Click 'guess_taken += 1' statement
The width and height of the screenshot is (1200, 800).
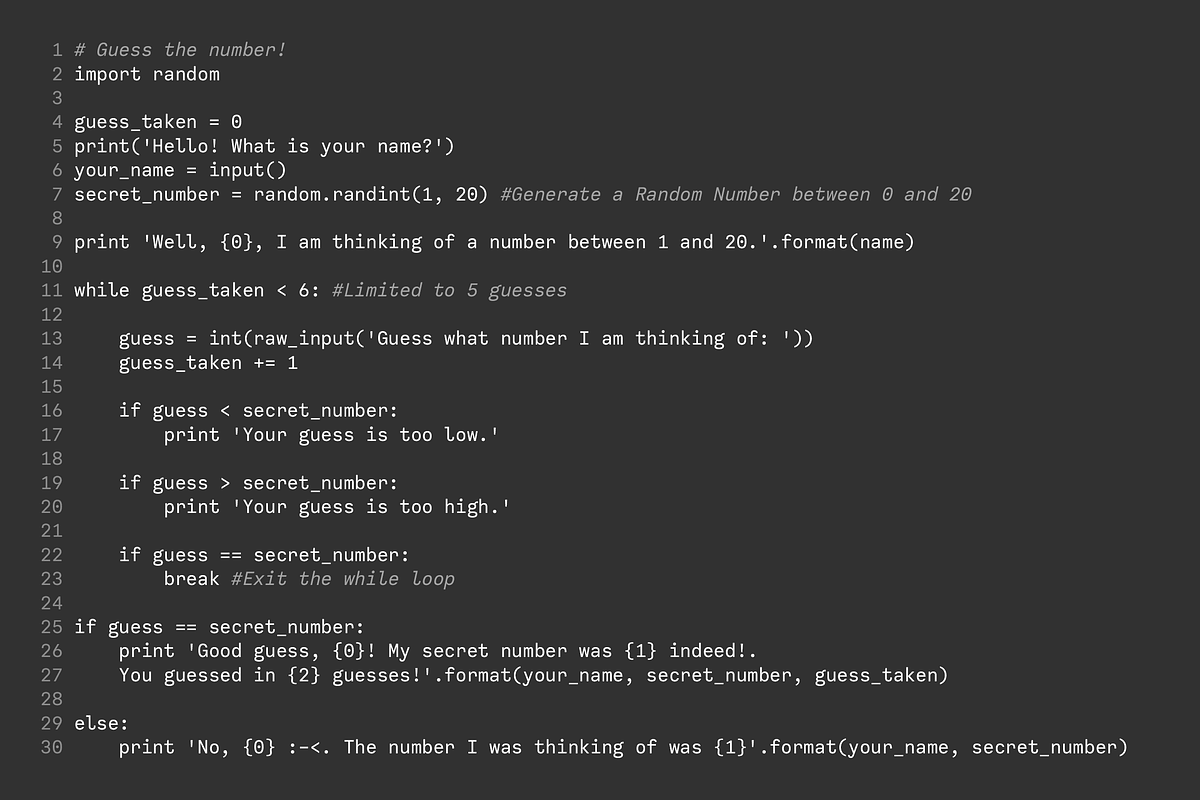click(208, 362)
